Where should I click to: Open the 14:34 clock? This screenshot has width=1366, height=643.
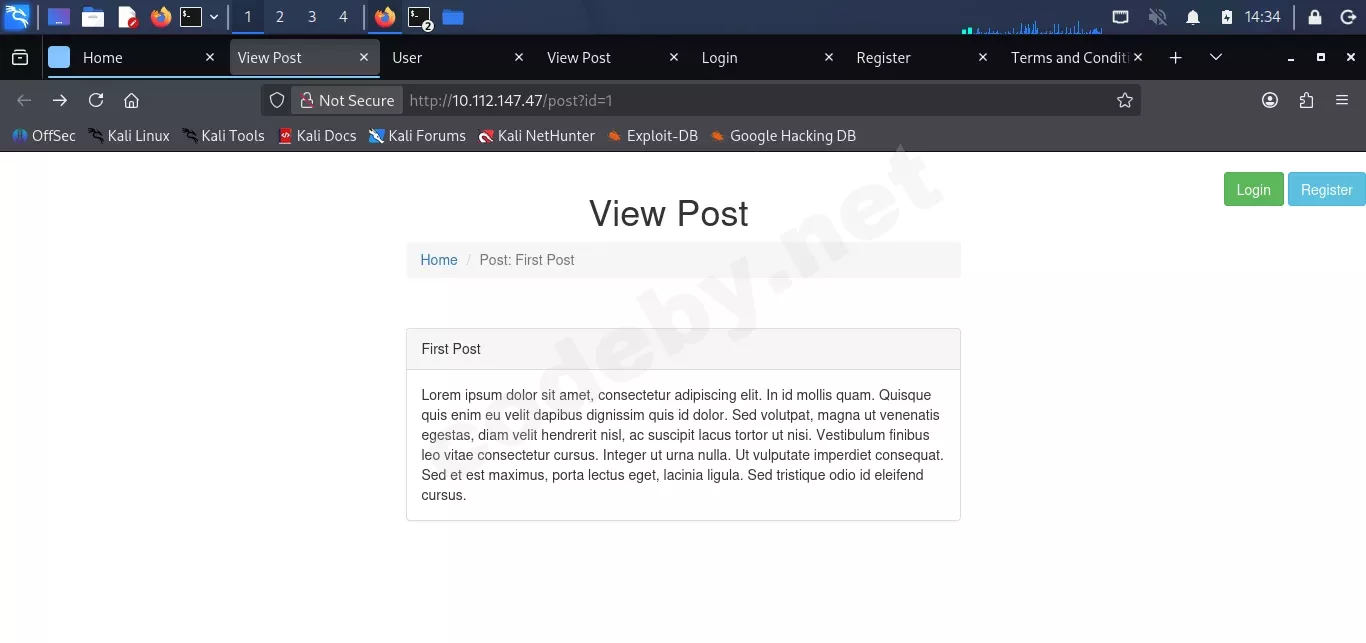(1262, 17)
